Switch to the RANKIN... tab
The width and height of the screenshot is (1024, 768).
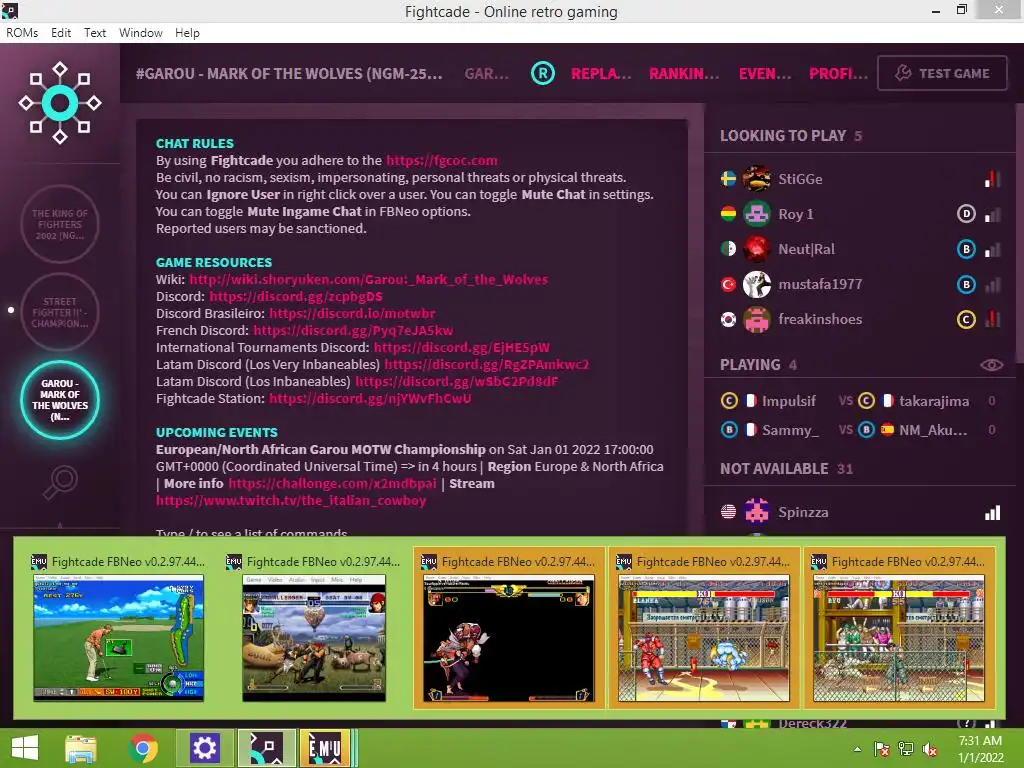click(684, 74)
